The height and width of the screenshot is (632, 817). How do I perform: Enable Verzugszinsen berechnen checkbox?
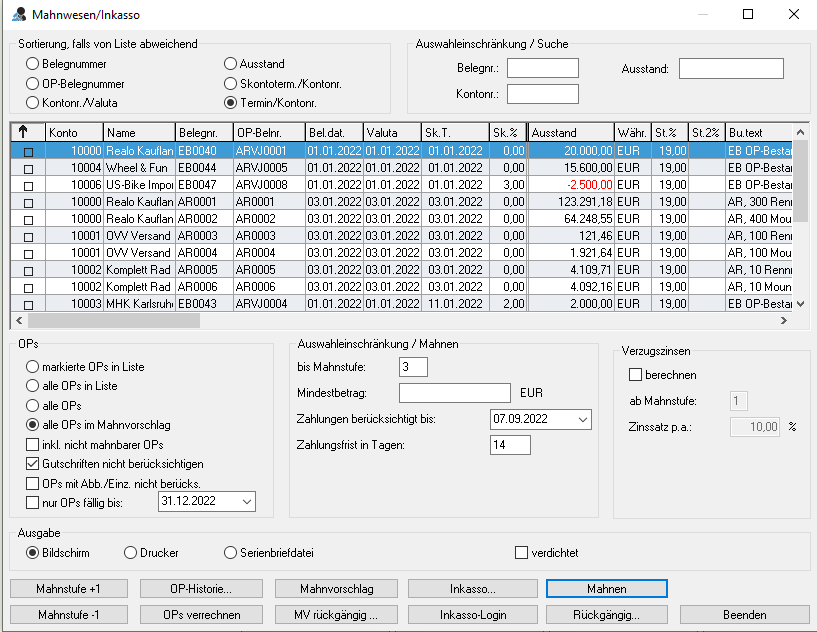(x=635, y=375)
